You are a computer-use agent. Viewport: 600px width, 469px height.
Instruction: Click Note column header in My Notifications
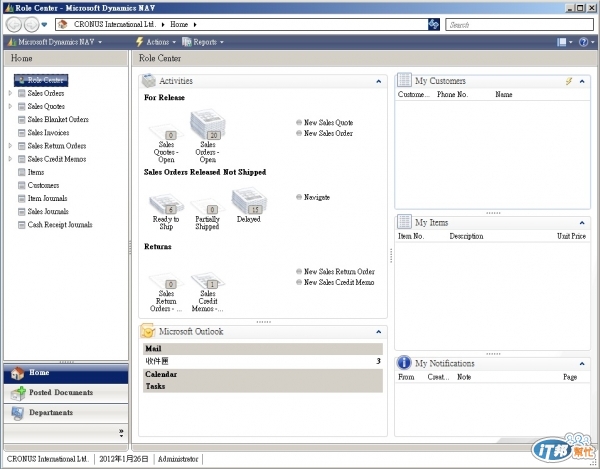coord(464,377)
